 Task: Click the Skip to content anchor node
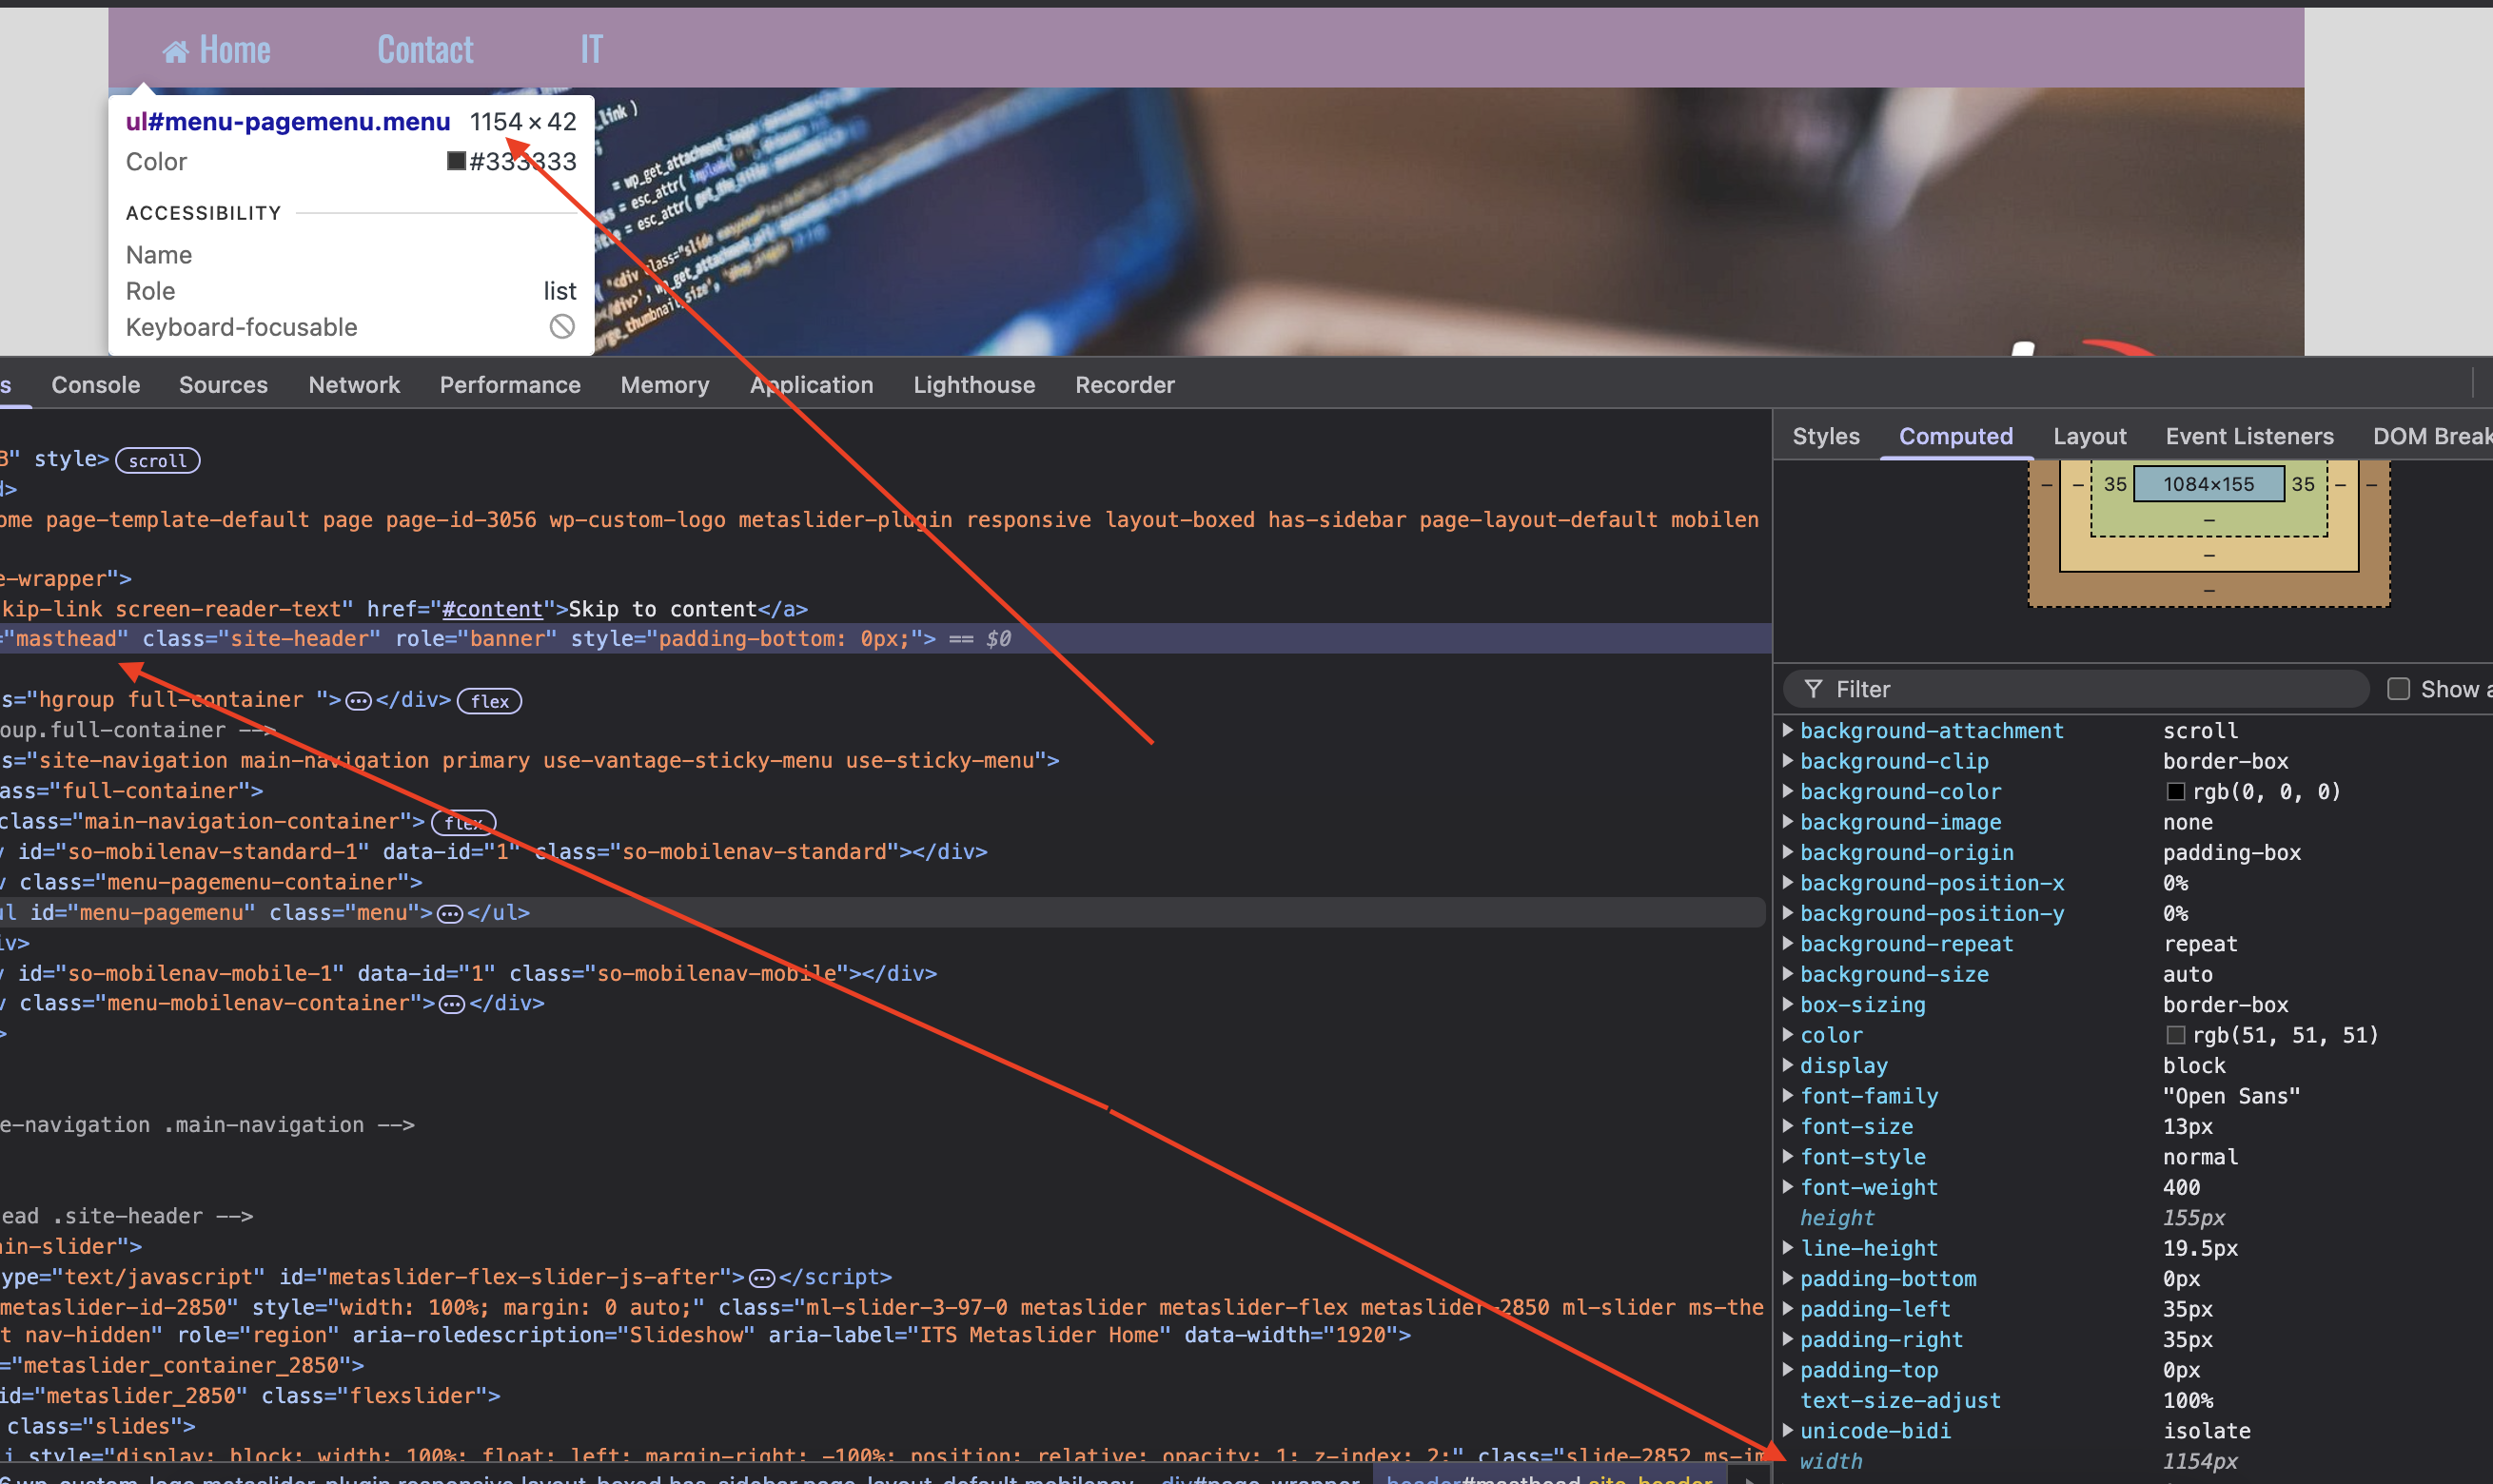tap(404, 609)
